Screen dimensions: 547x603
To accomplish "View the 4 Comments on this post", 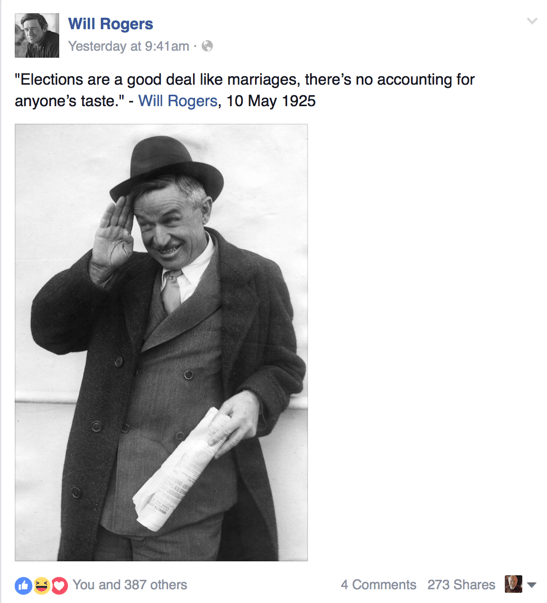I will click(379, 585).
